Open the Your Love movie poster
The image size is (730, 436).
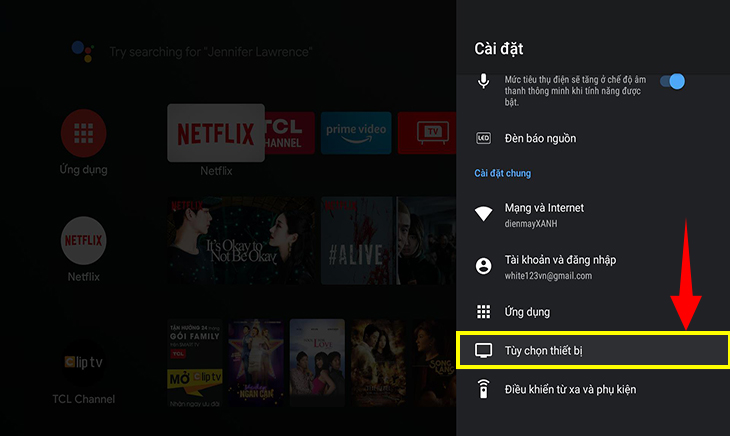[x=317, y=363]
